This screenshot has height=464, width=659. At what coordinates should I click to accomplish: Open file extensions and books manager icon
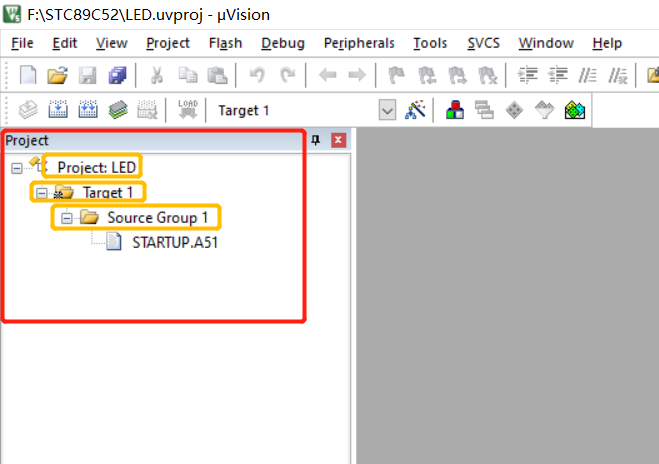coord(455,110)
